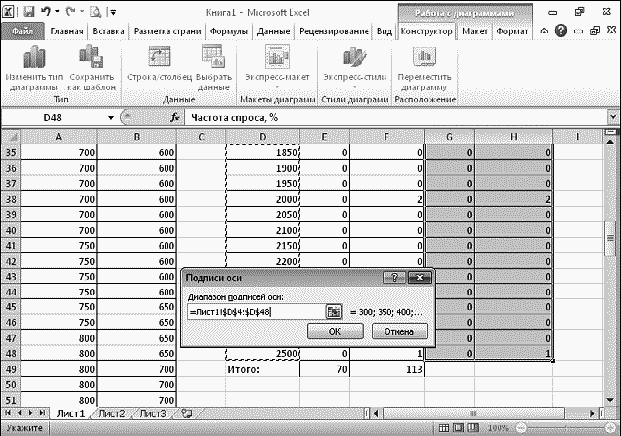Select column header D
The image size is (621, 436).
[x=262, y=135]
